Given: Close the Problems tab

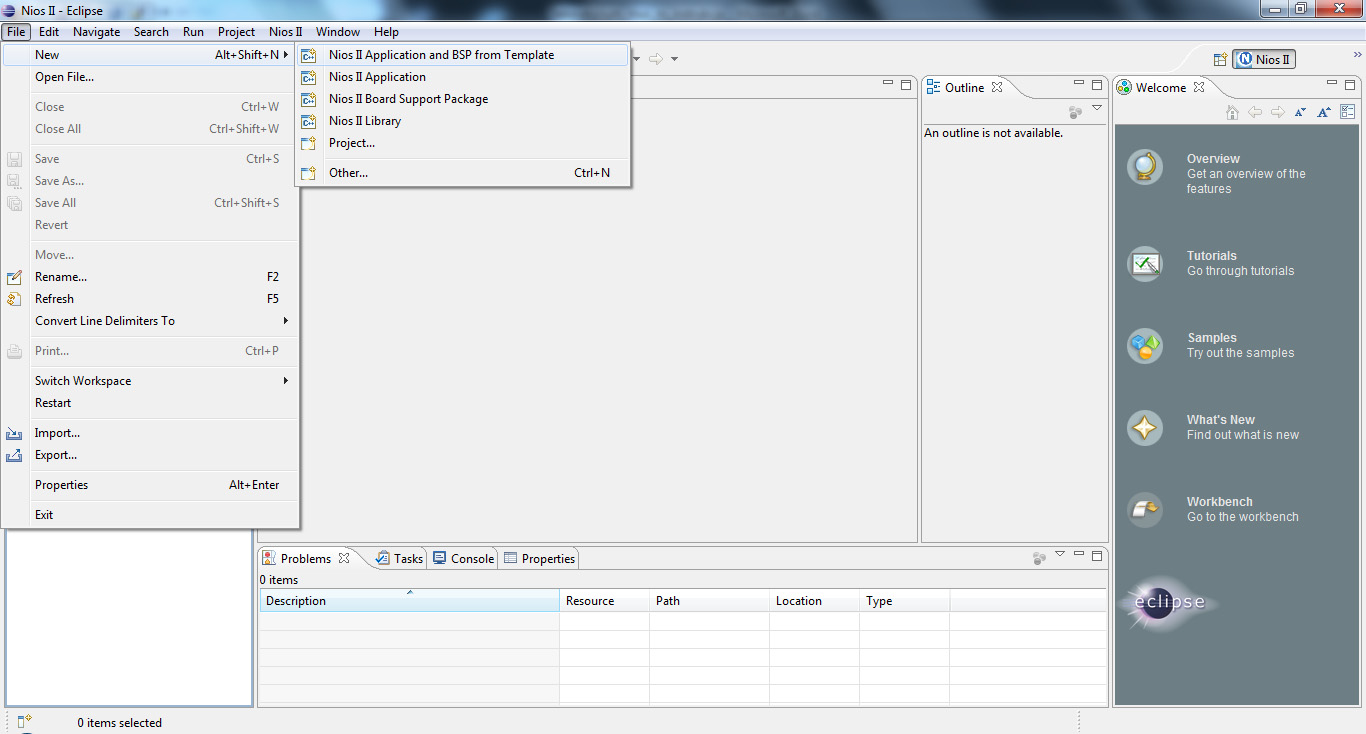Looking at the screenshot, I should pyautogui.click(x=344, y=558).
